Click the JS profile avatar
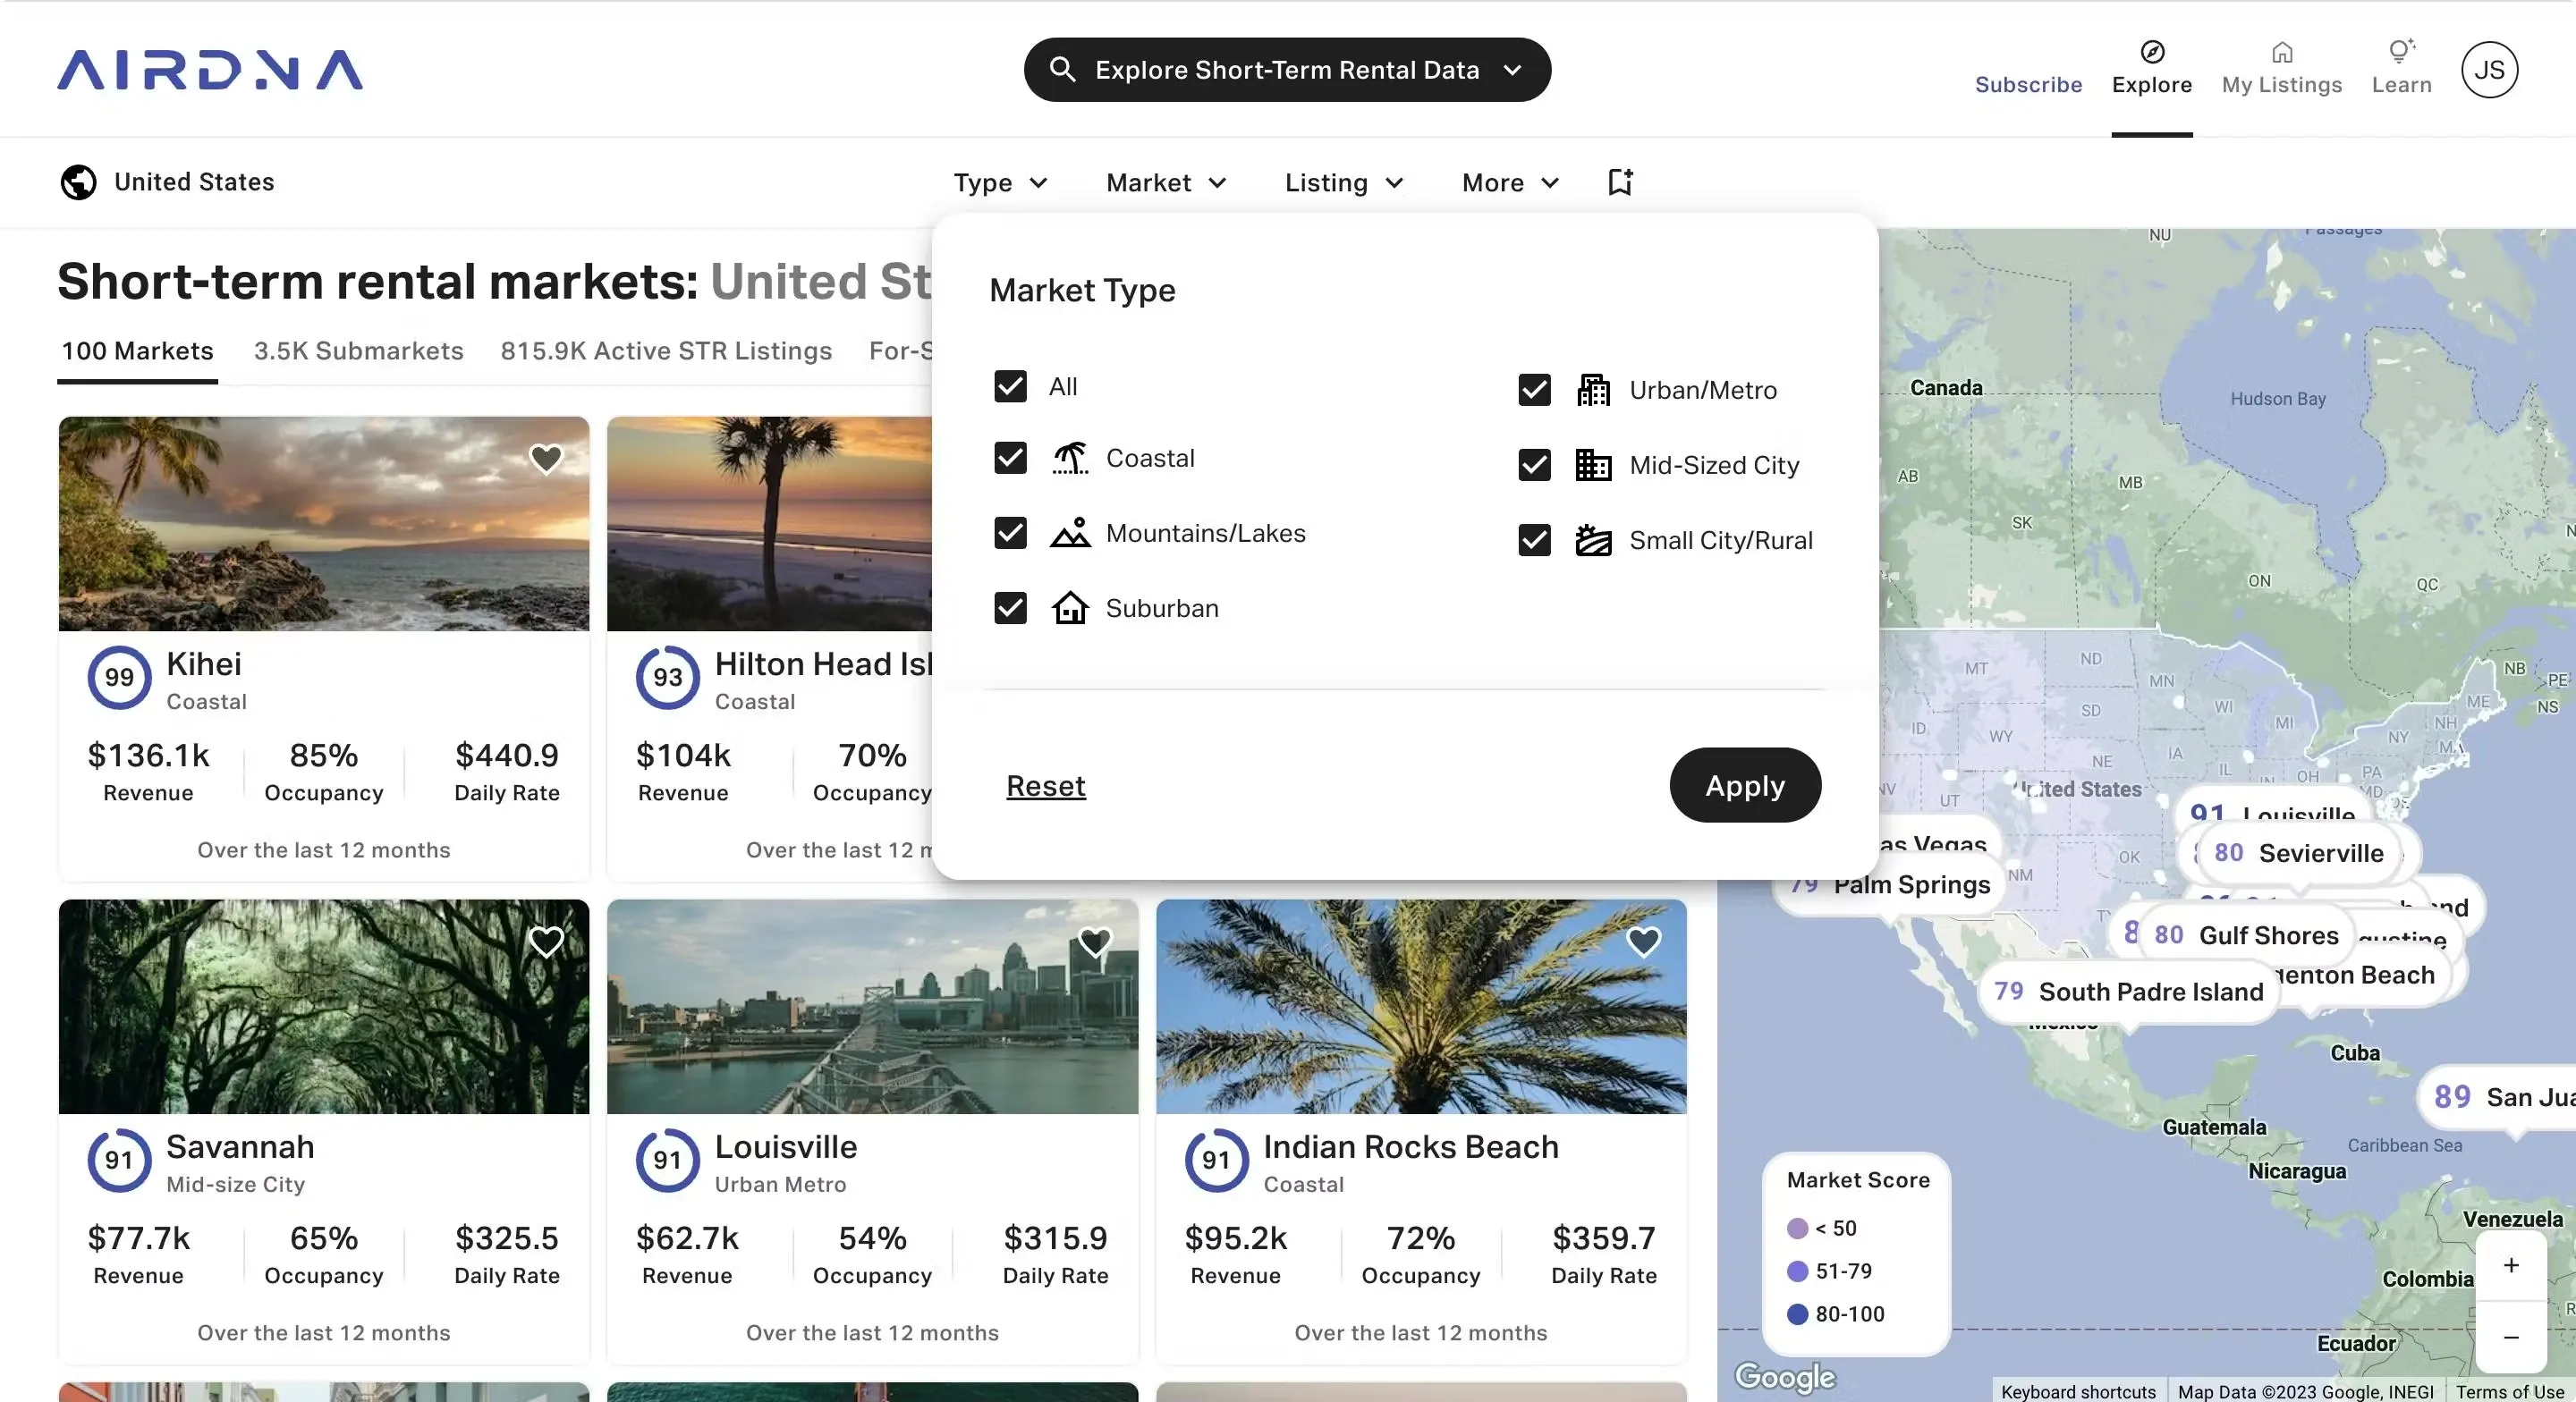The width and height of the screenshot is (2576, 1402). click(x=2489, y=69)
